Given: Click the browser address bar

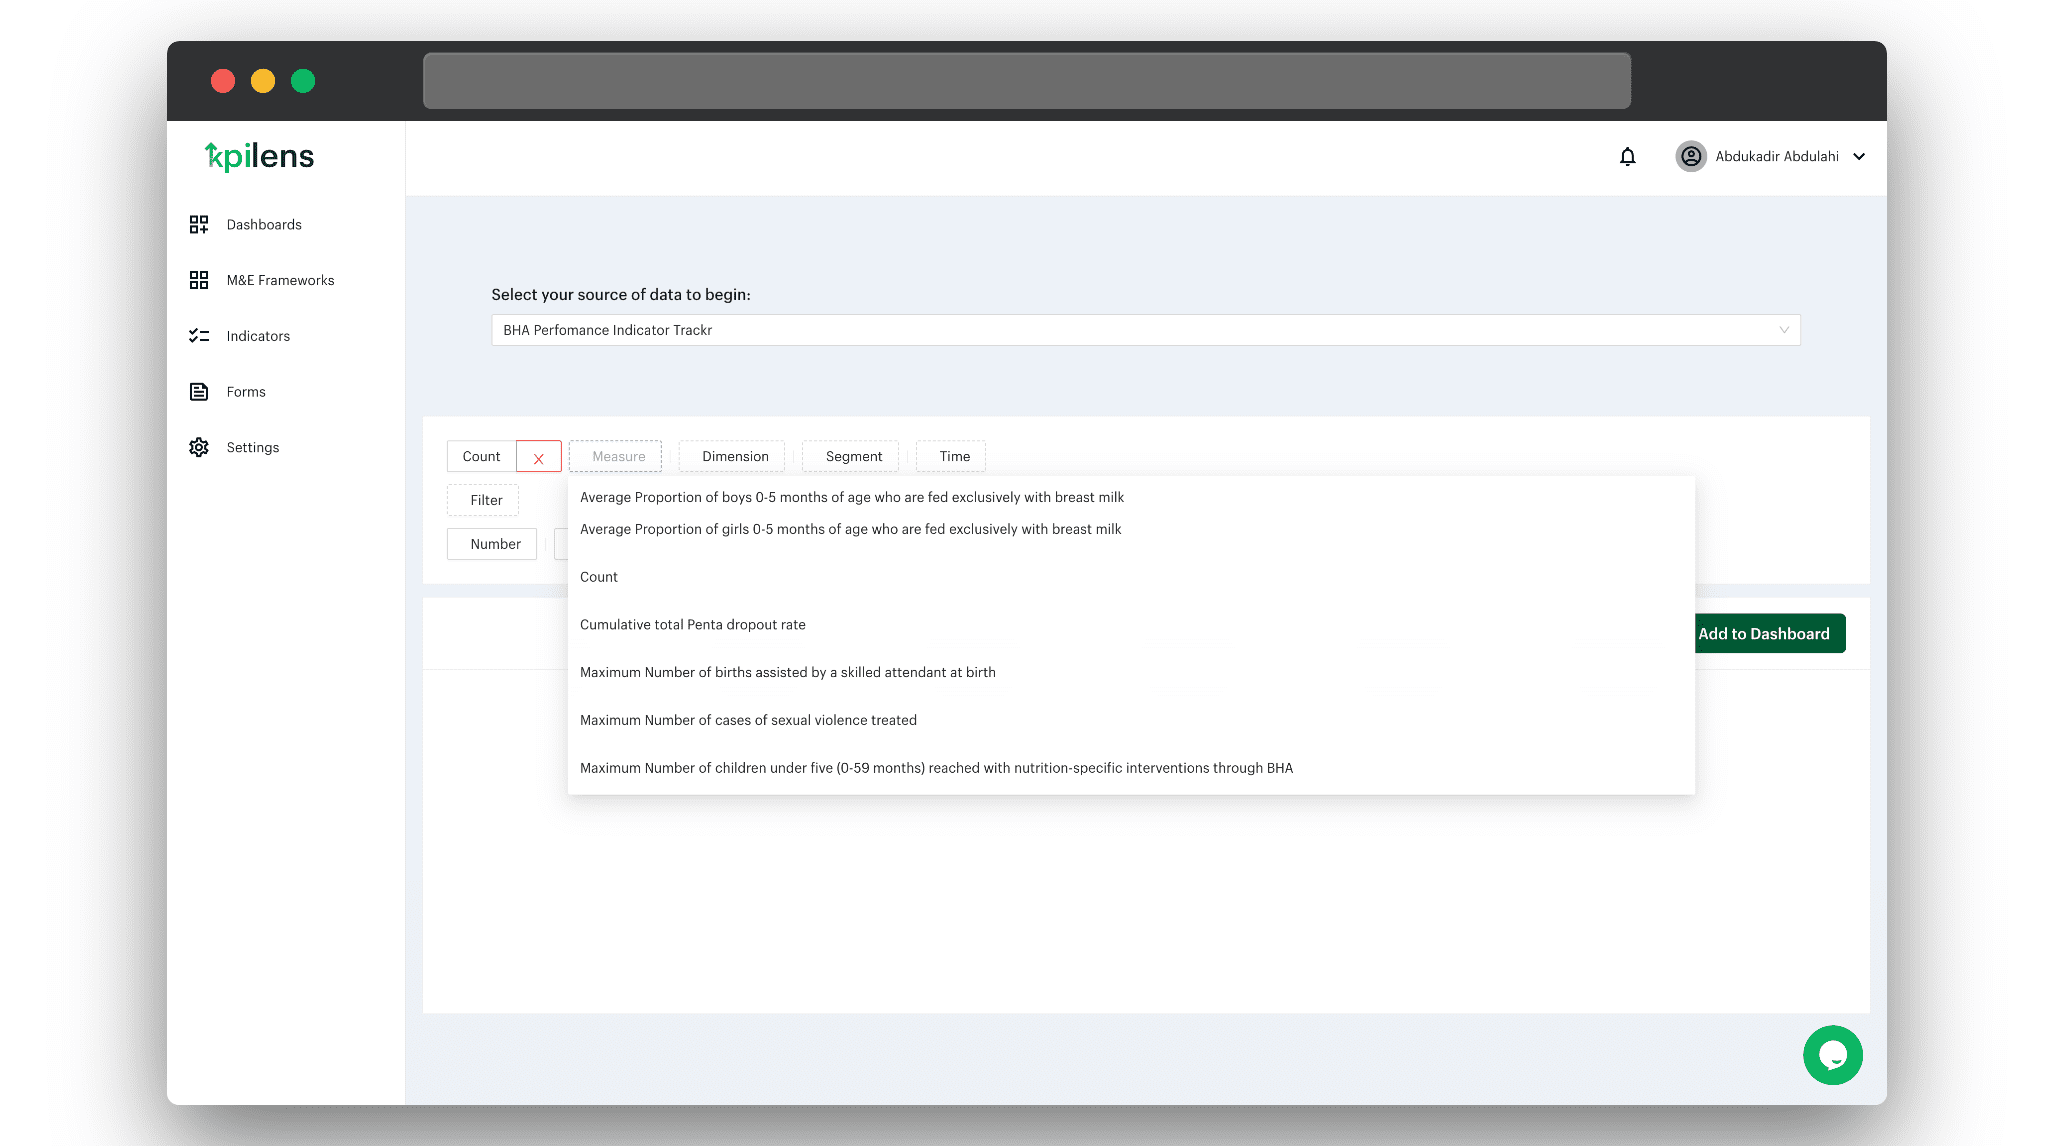Looking at the screenshot, I should (1026, 81).
